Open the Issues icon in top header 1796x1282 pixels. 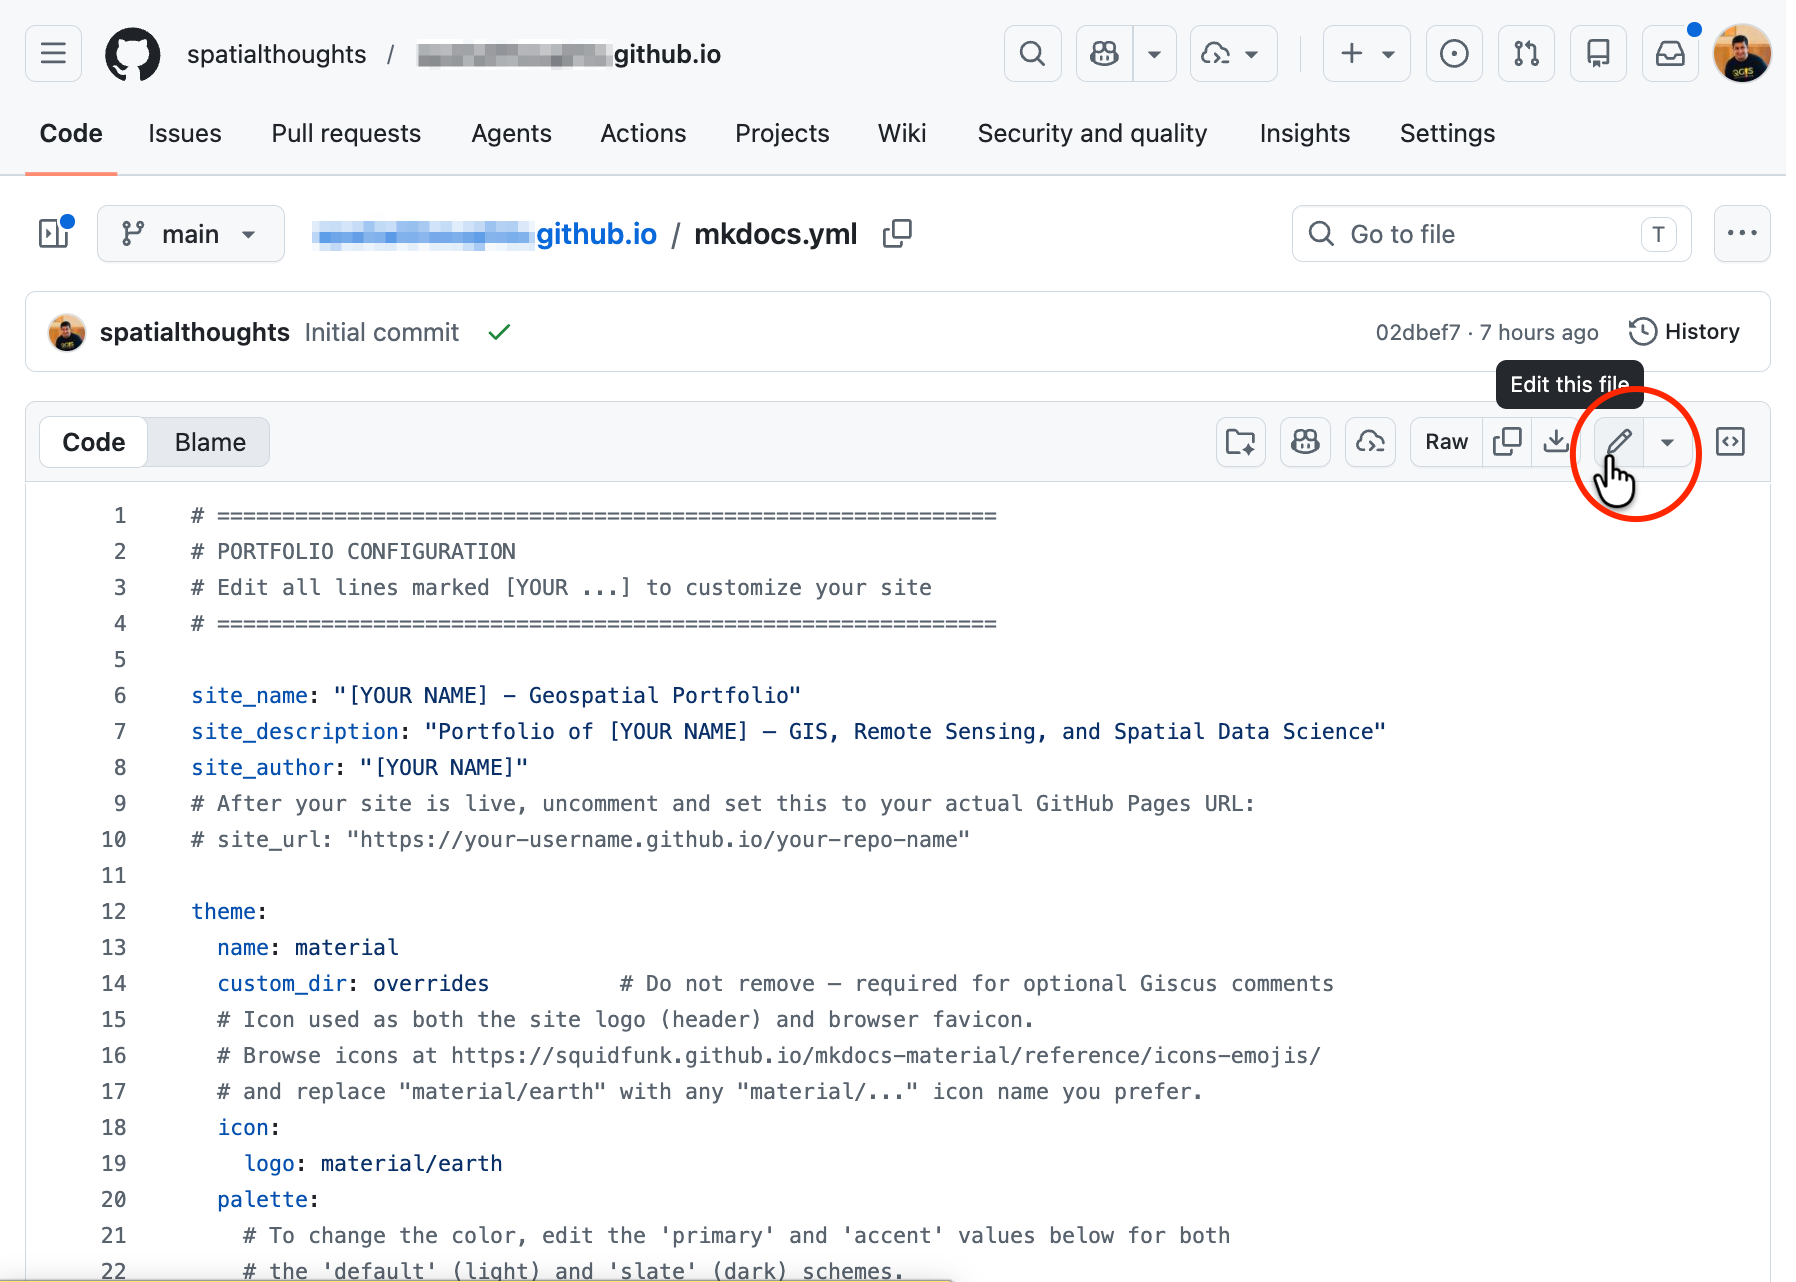tap(1454, 54)
